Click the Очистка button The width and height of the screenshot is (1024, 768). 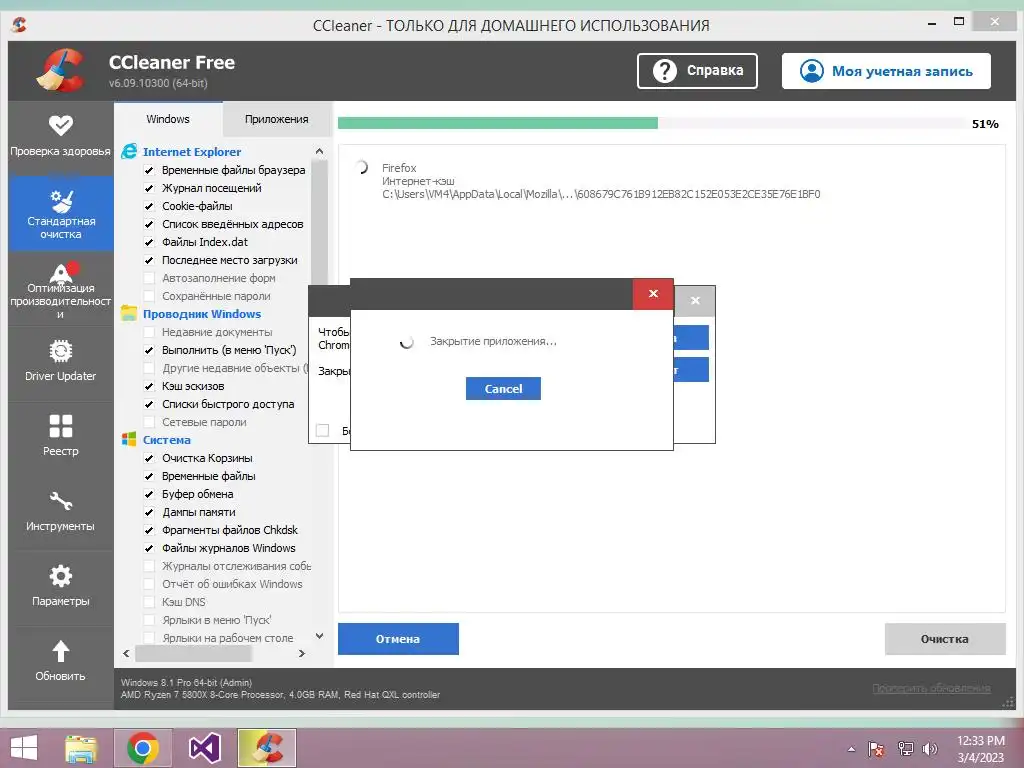(944, 639)
